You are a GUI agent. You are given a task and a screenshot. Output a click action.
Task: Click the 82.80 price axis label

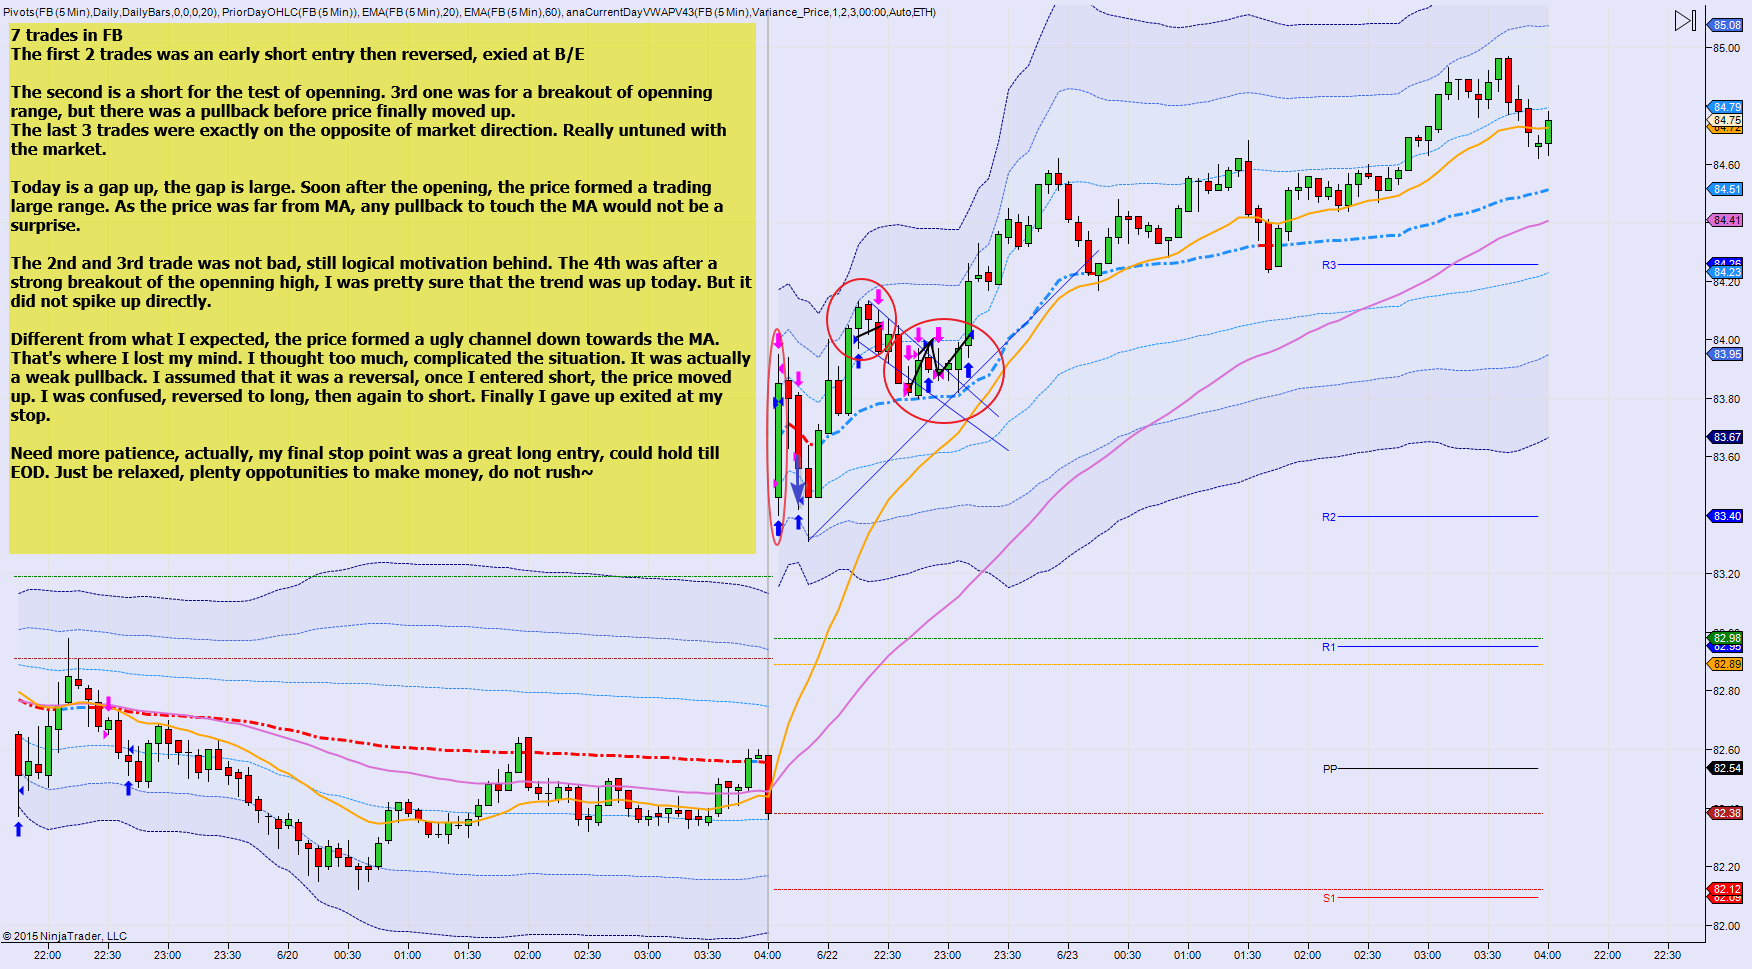tap(1726, 691)
